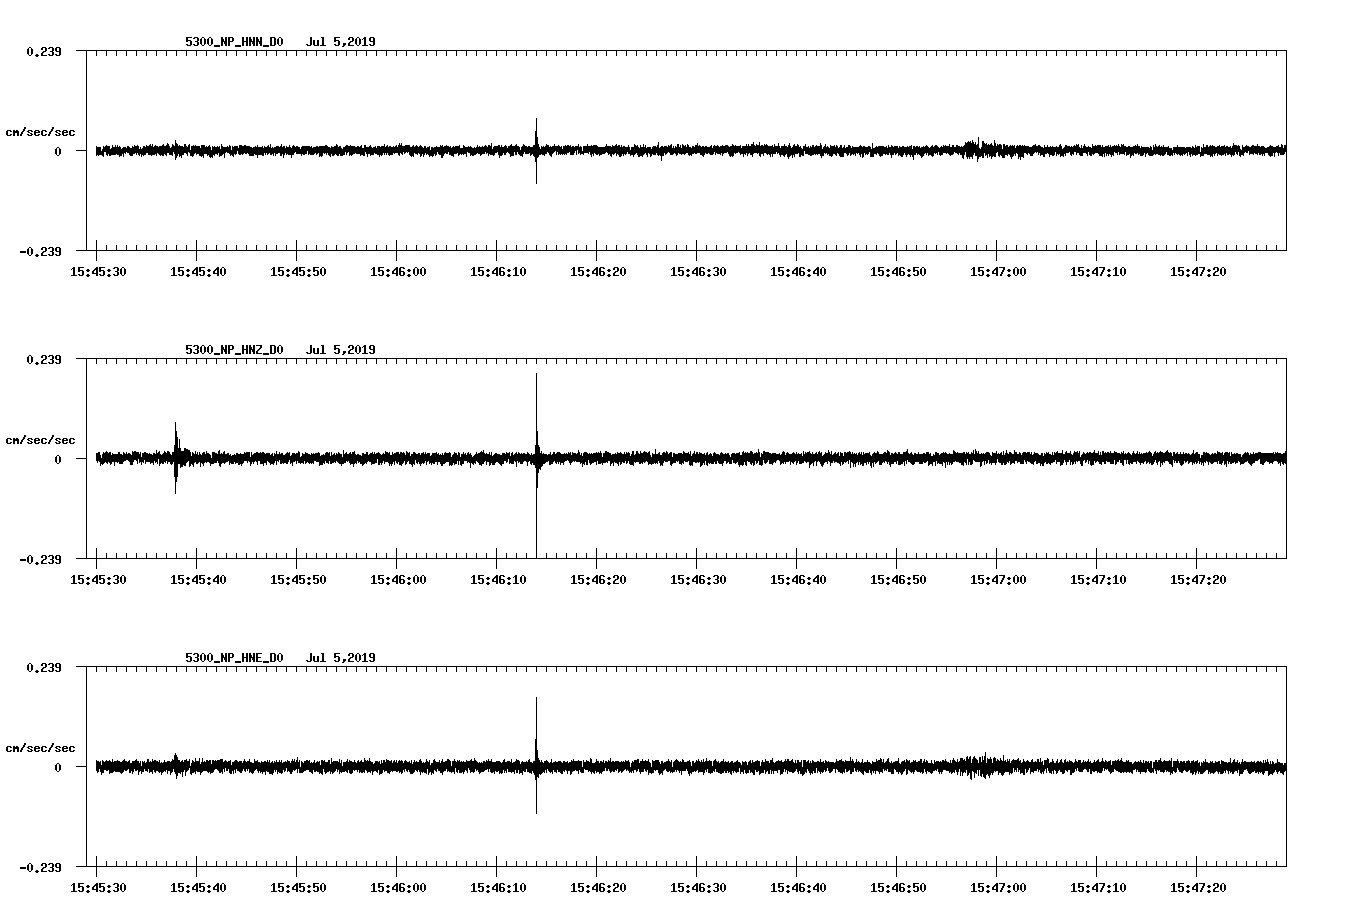Click the 15:45:30 time label under HNE plot
The image size is (1358, 924).
(x=98, y=887)
